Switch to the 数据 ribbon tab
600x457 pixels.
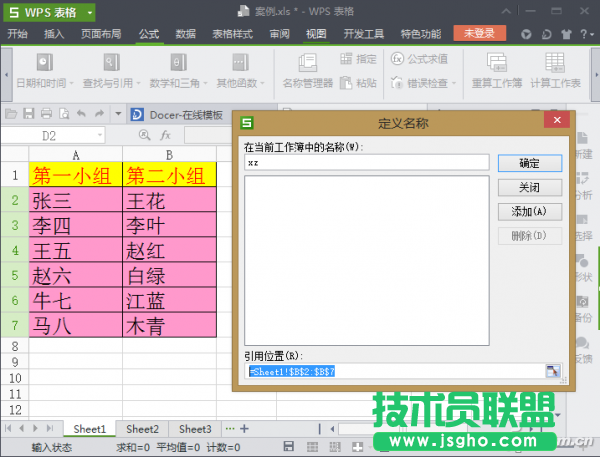coord(185,33)
